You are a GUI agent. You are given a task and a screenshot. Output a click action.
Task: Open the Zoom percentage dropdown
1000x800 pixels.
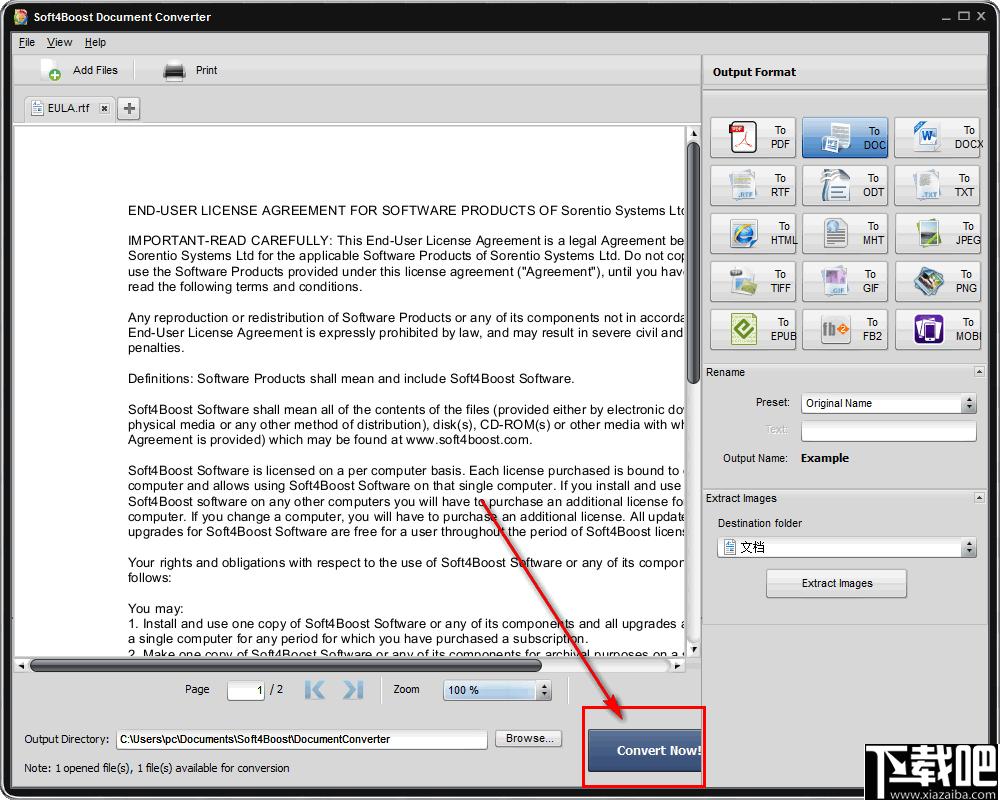pos(497,690)
